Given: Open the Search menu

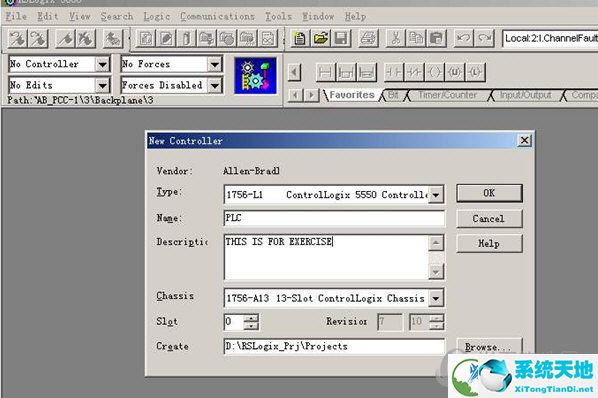Looking at the screenshot, I should pyautogui.click(x=117, y=16).
